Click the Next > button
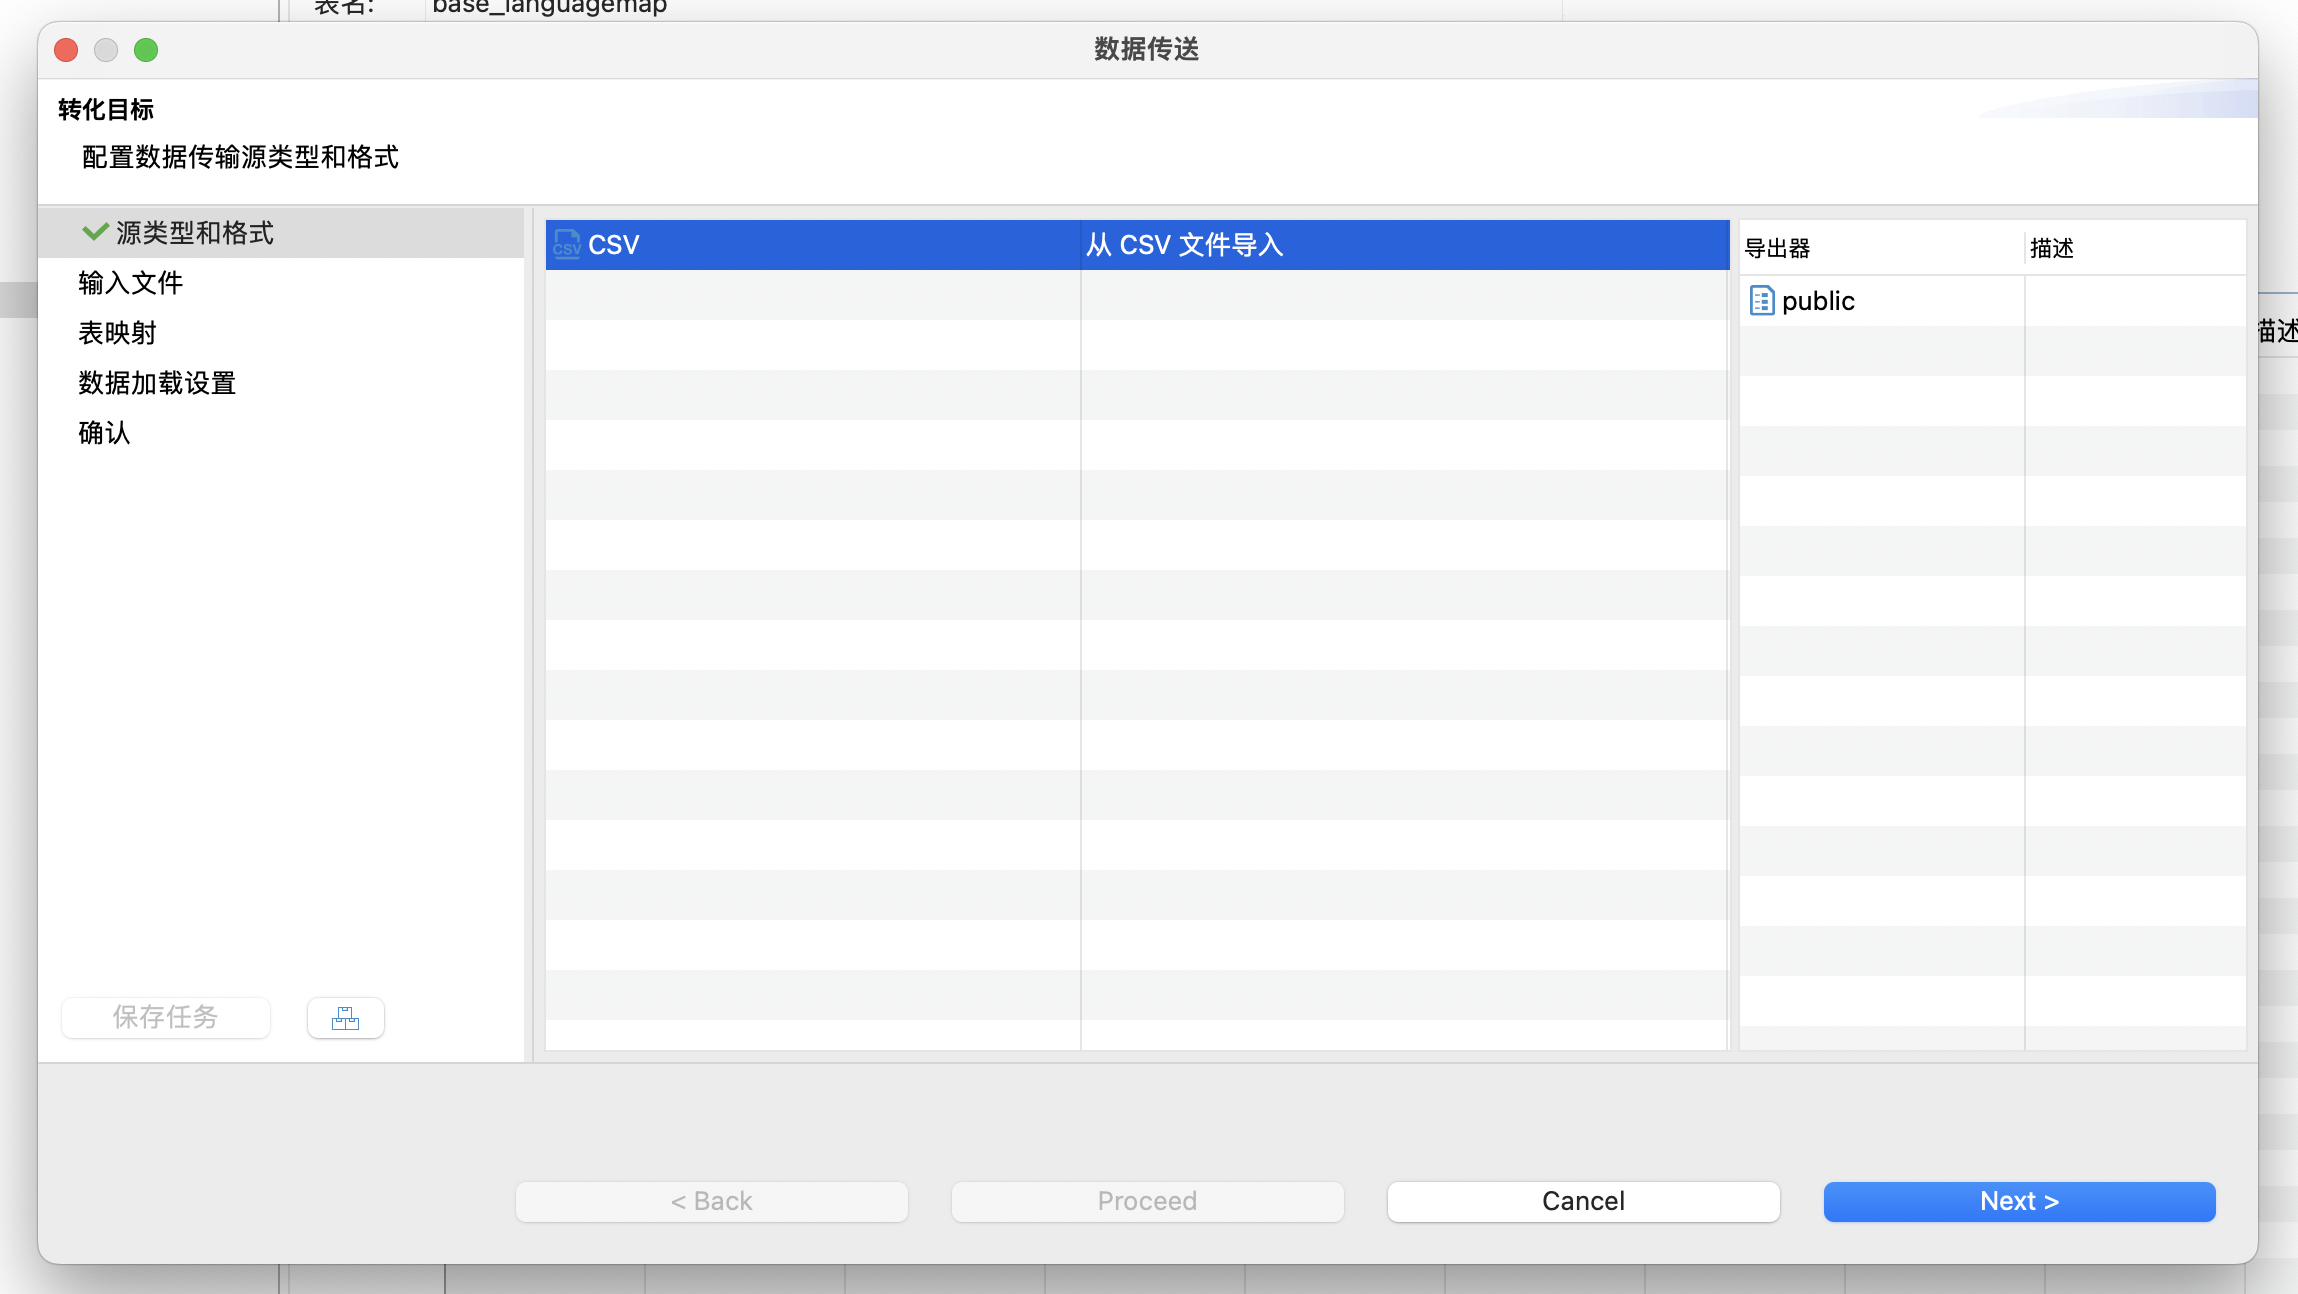 click(x=2019, y=1201)
